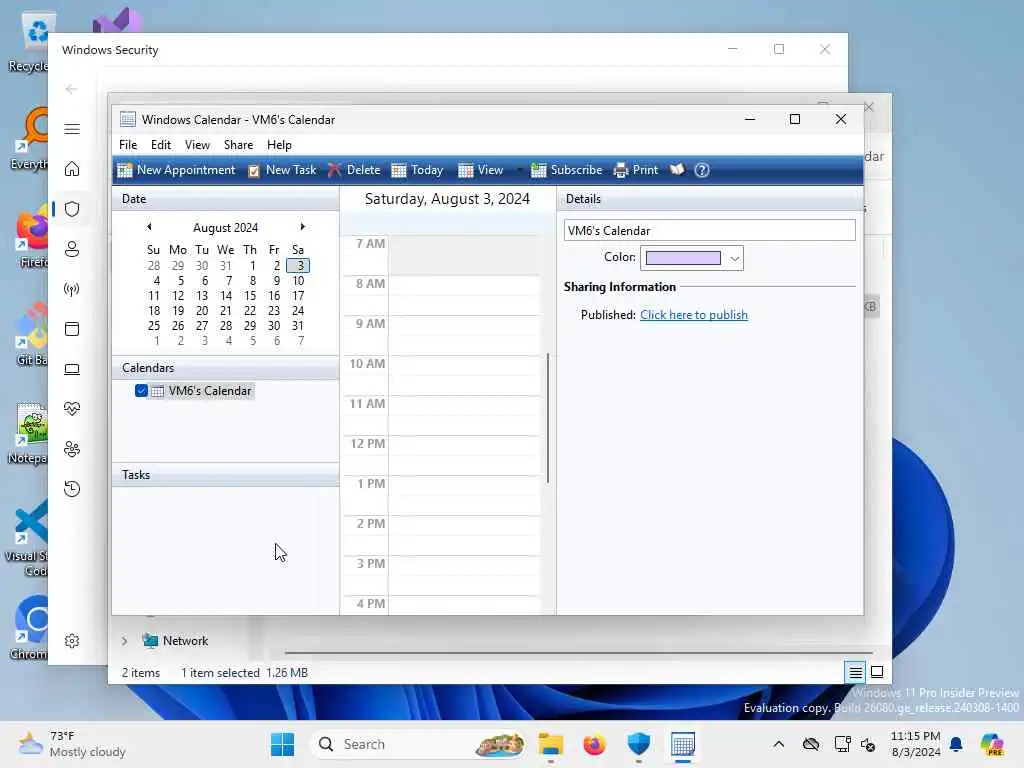Viewport: 1024px width, 768px height.
Task: Go to next month arrow
Action: coord(302,227)
